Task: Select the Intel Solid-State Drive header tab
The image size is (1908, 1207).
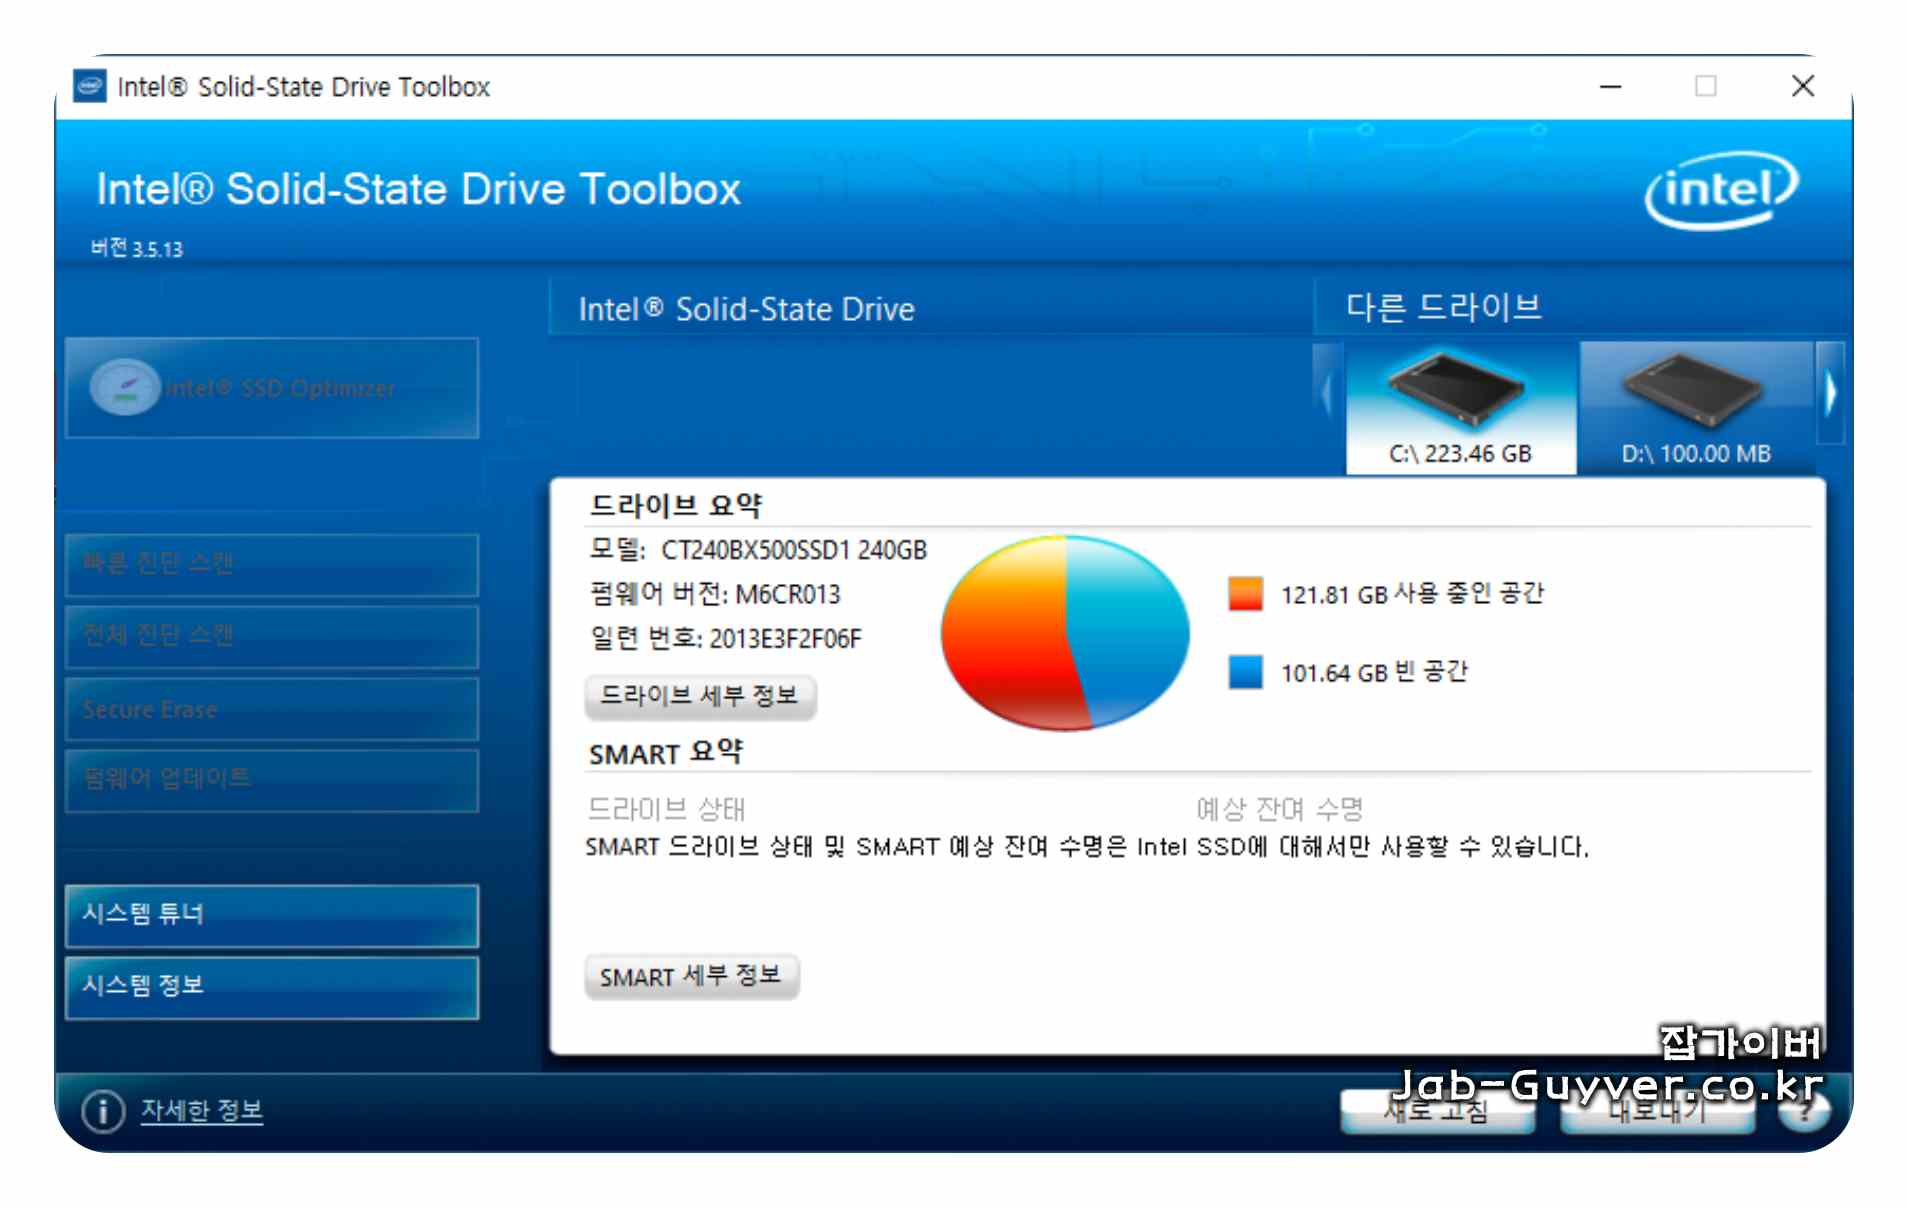Action: tap(930, 308)
